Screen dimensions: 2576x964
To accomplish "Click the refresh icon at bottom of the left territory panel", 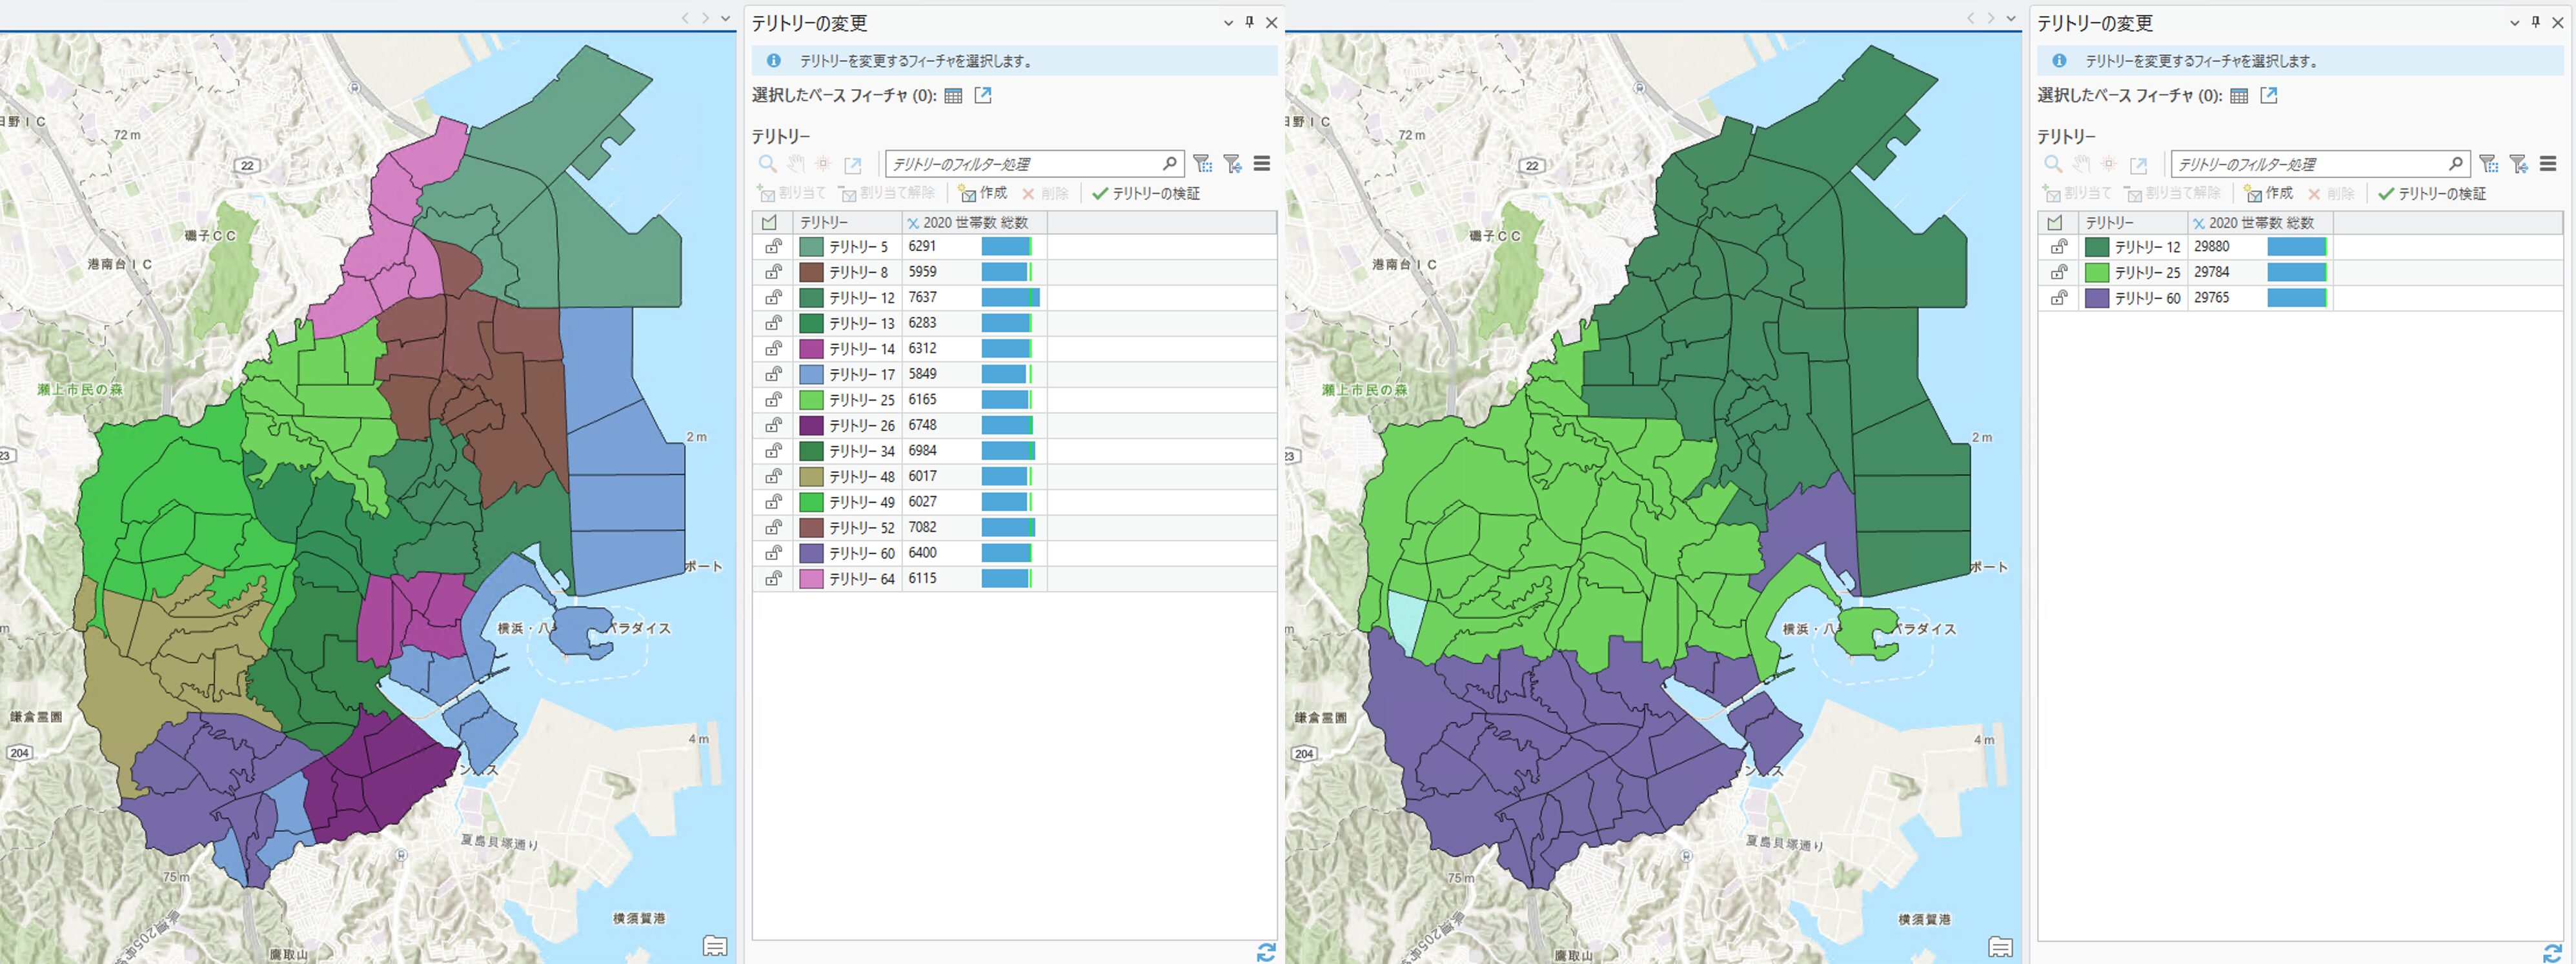I will [1266, 952].
